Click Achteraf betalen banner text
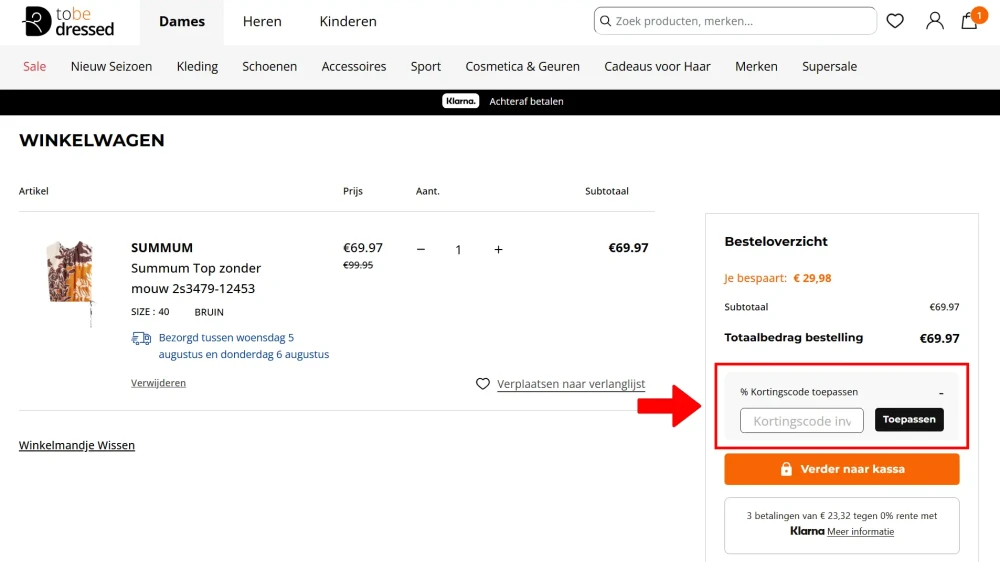 (526, 101)
